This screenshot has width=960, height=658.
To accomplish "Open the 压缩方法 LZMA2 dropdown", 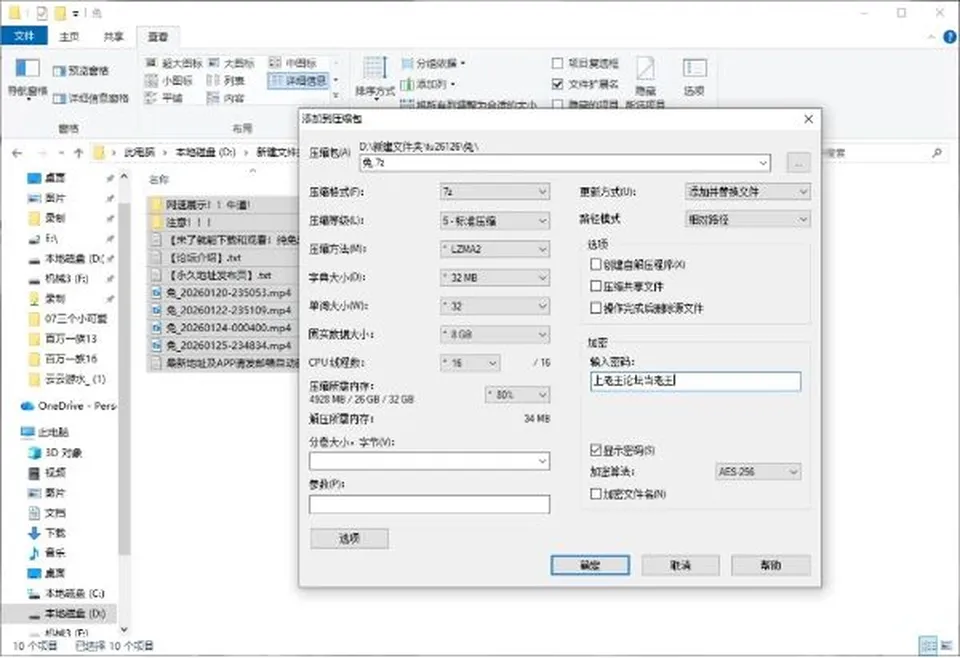I will click(495, 249).
